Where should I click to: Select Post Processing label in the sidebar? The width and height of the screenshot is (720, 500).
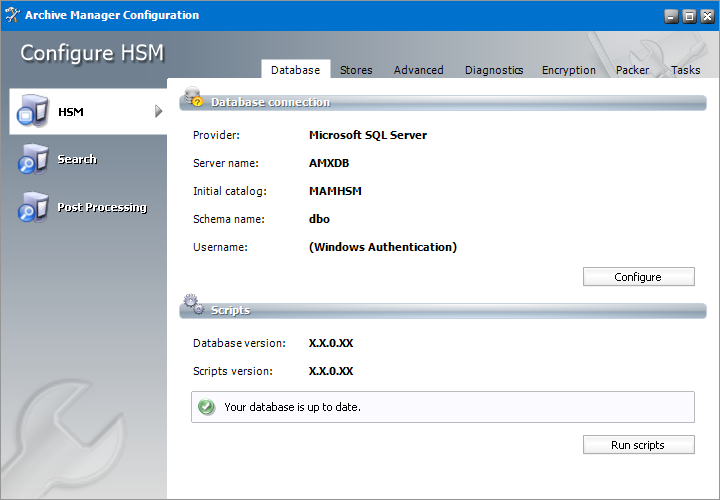click(102, 207)
